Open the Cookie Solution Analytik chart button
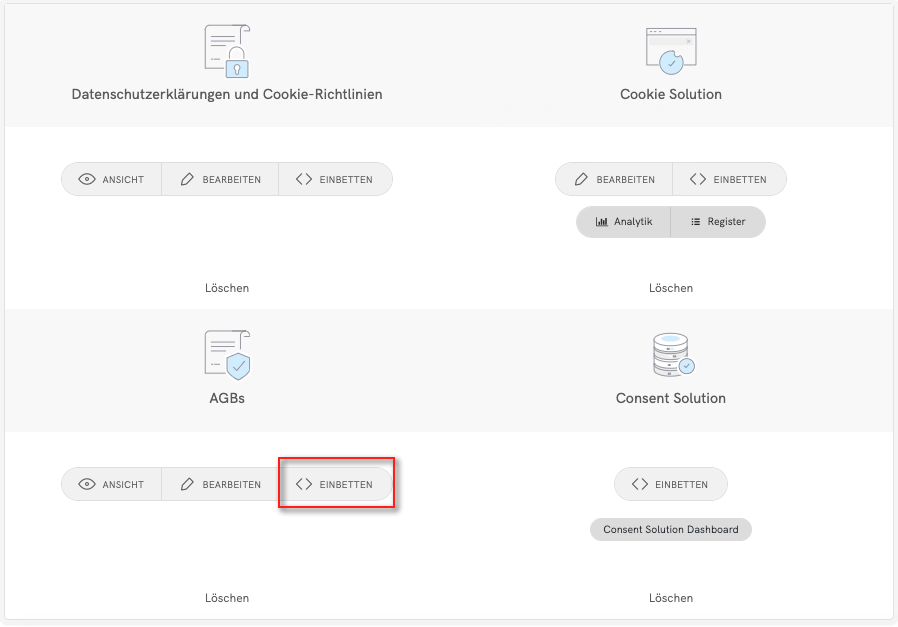The width and height of the screenshot is (898, 627). (623, 222)
